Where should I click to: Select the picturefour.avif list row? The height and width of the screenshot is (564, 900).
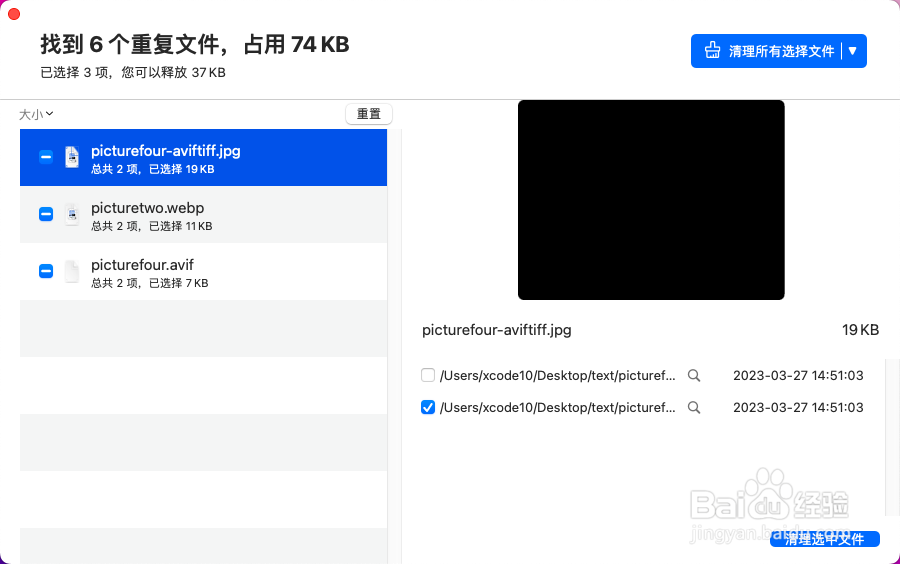click(203, 271)
